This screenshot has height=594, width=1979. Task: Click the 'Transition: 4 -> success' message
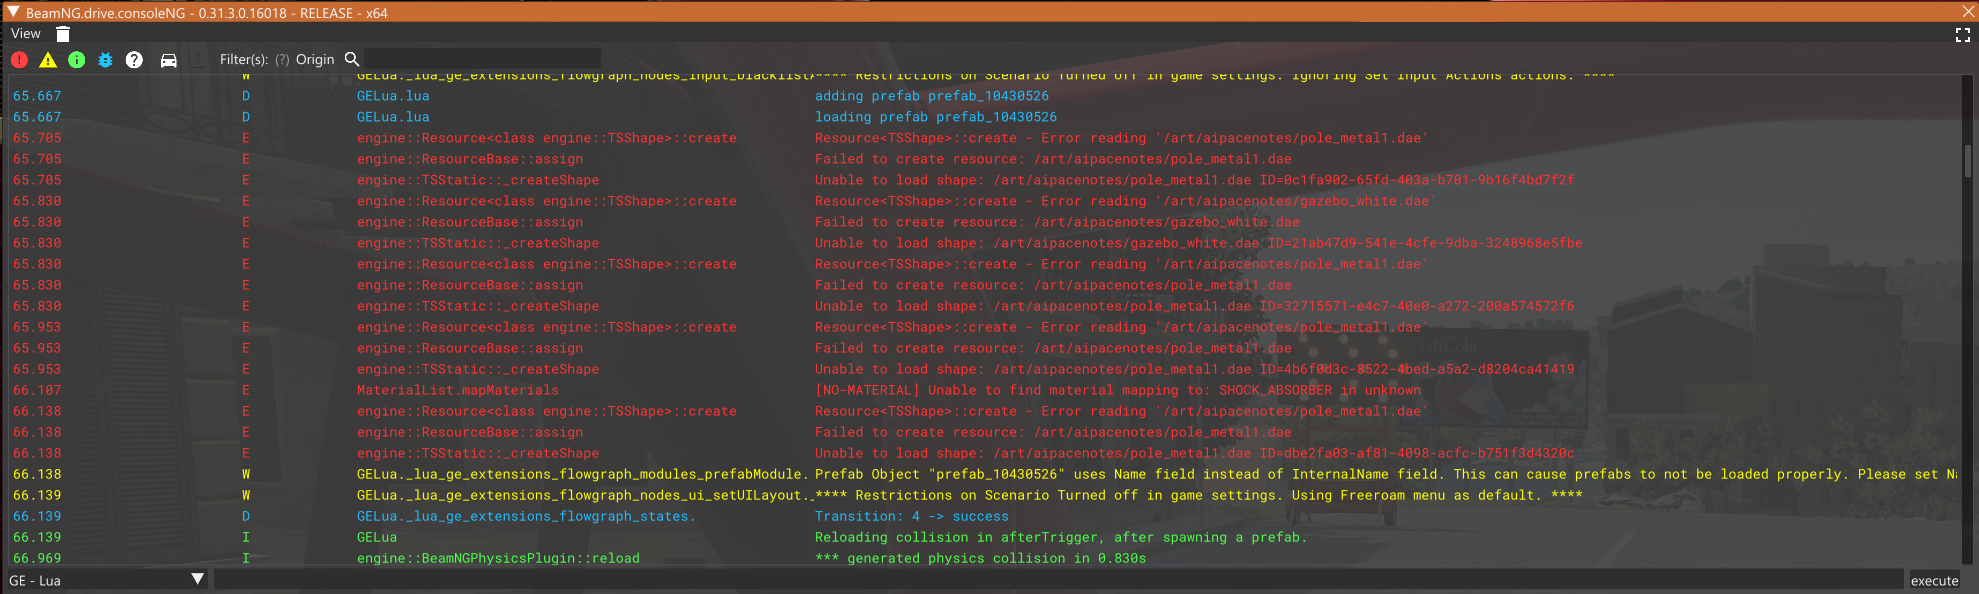[912, 516]
